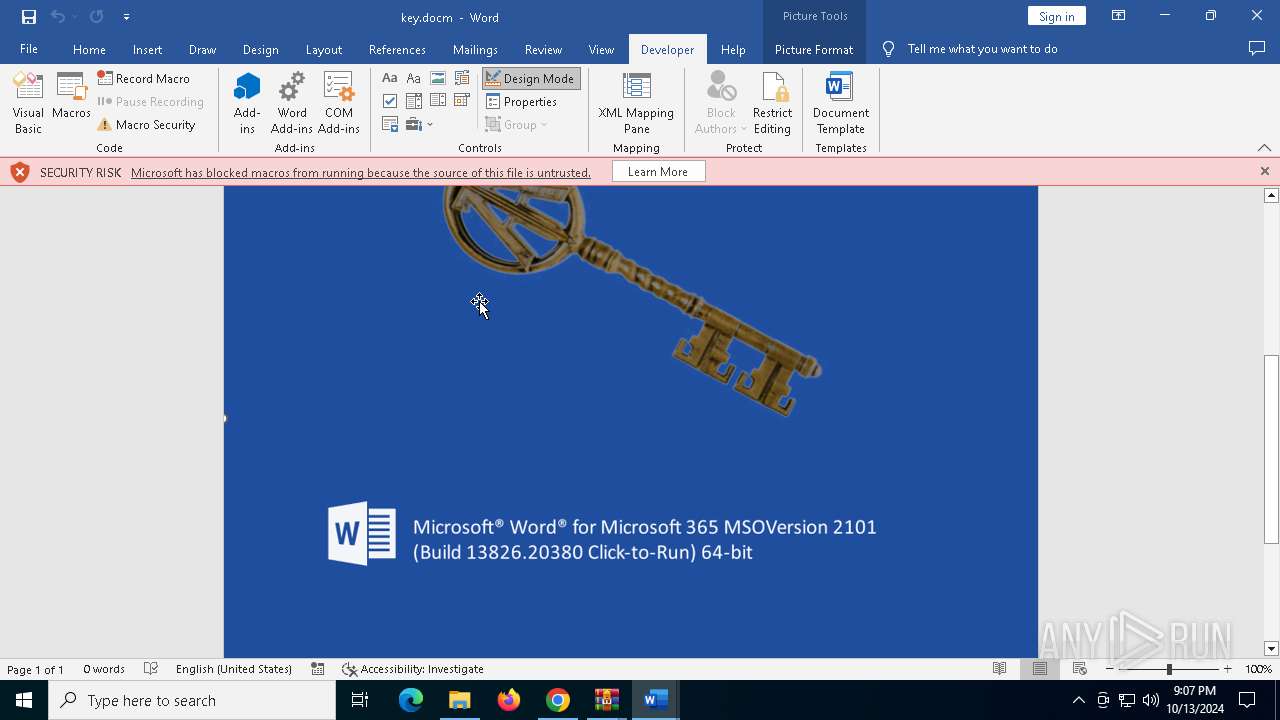Insert Date Picker content control
1280x720 pixels.
point(462,101)
